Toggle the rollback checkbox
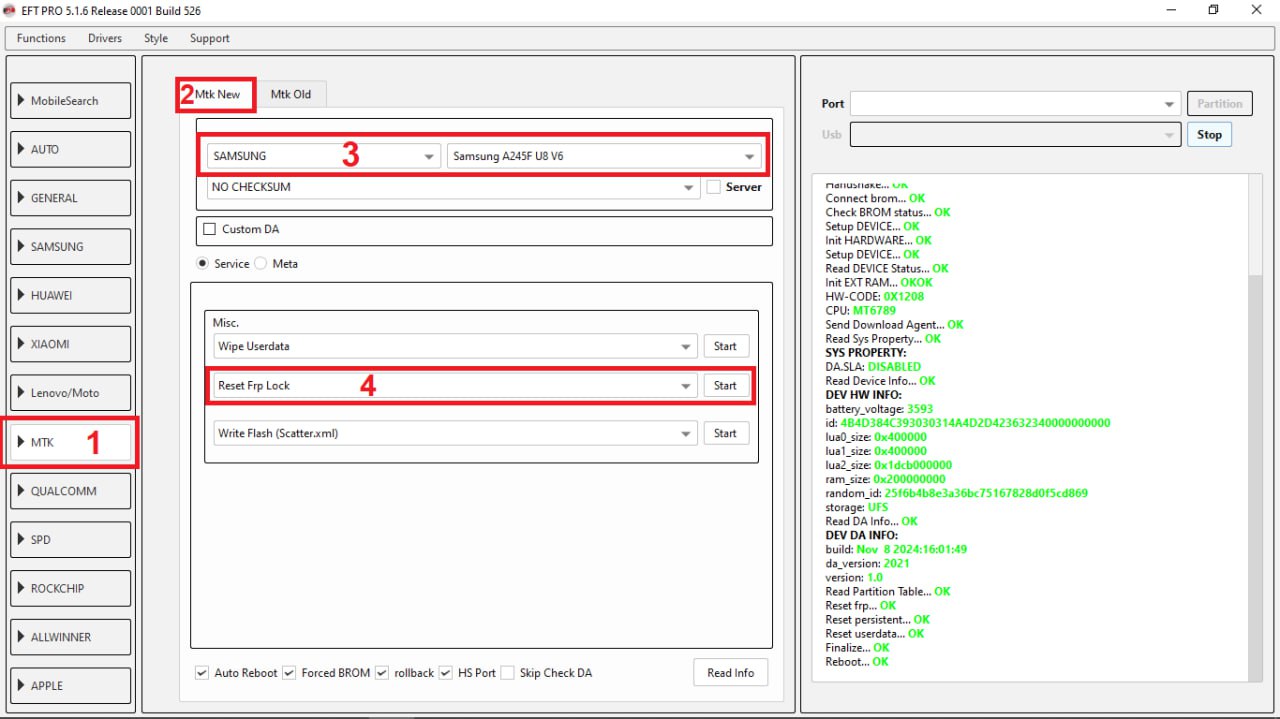This screenshot has height=719, width=1280. (382, 673)
